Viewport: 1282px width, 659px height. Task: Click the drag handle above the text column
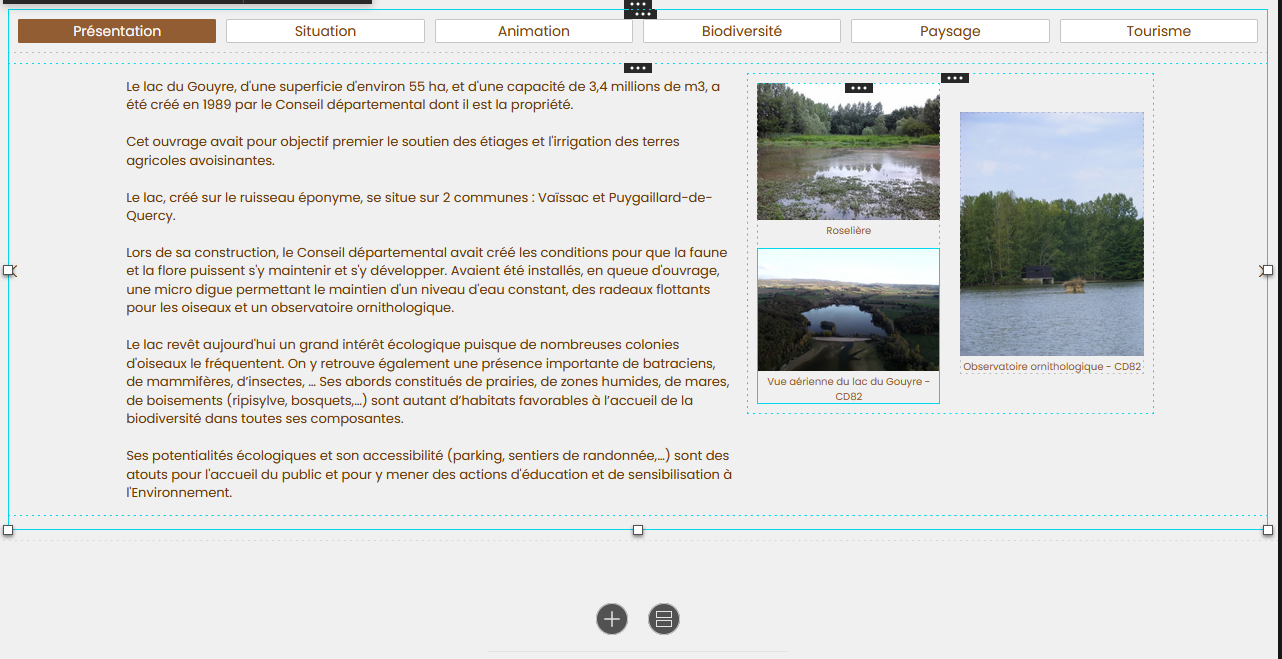click(x=638, y=68)
